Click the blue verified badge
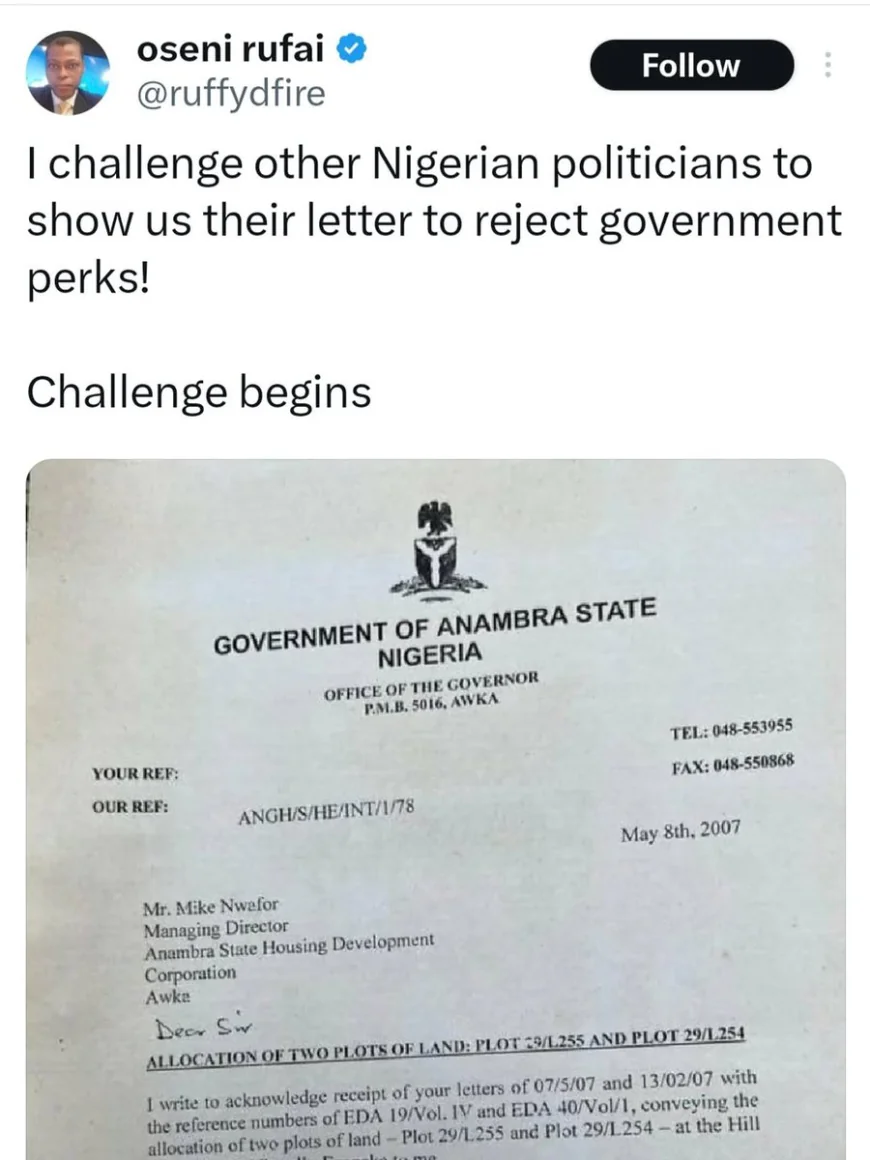The height and width of the screenshot is (1160, 870). click(x=352, y=49)
